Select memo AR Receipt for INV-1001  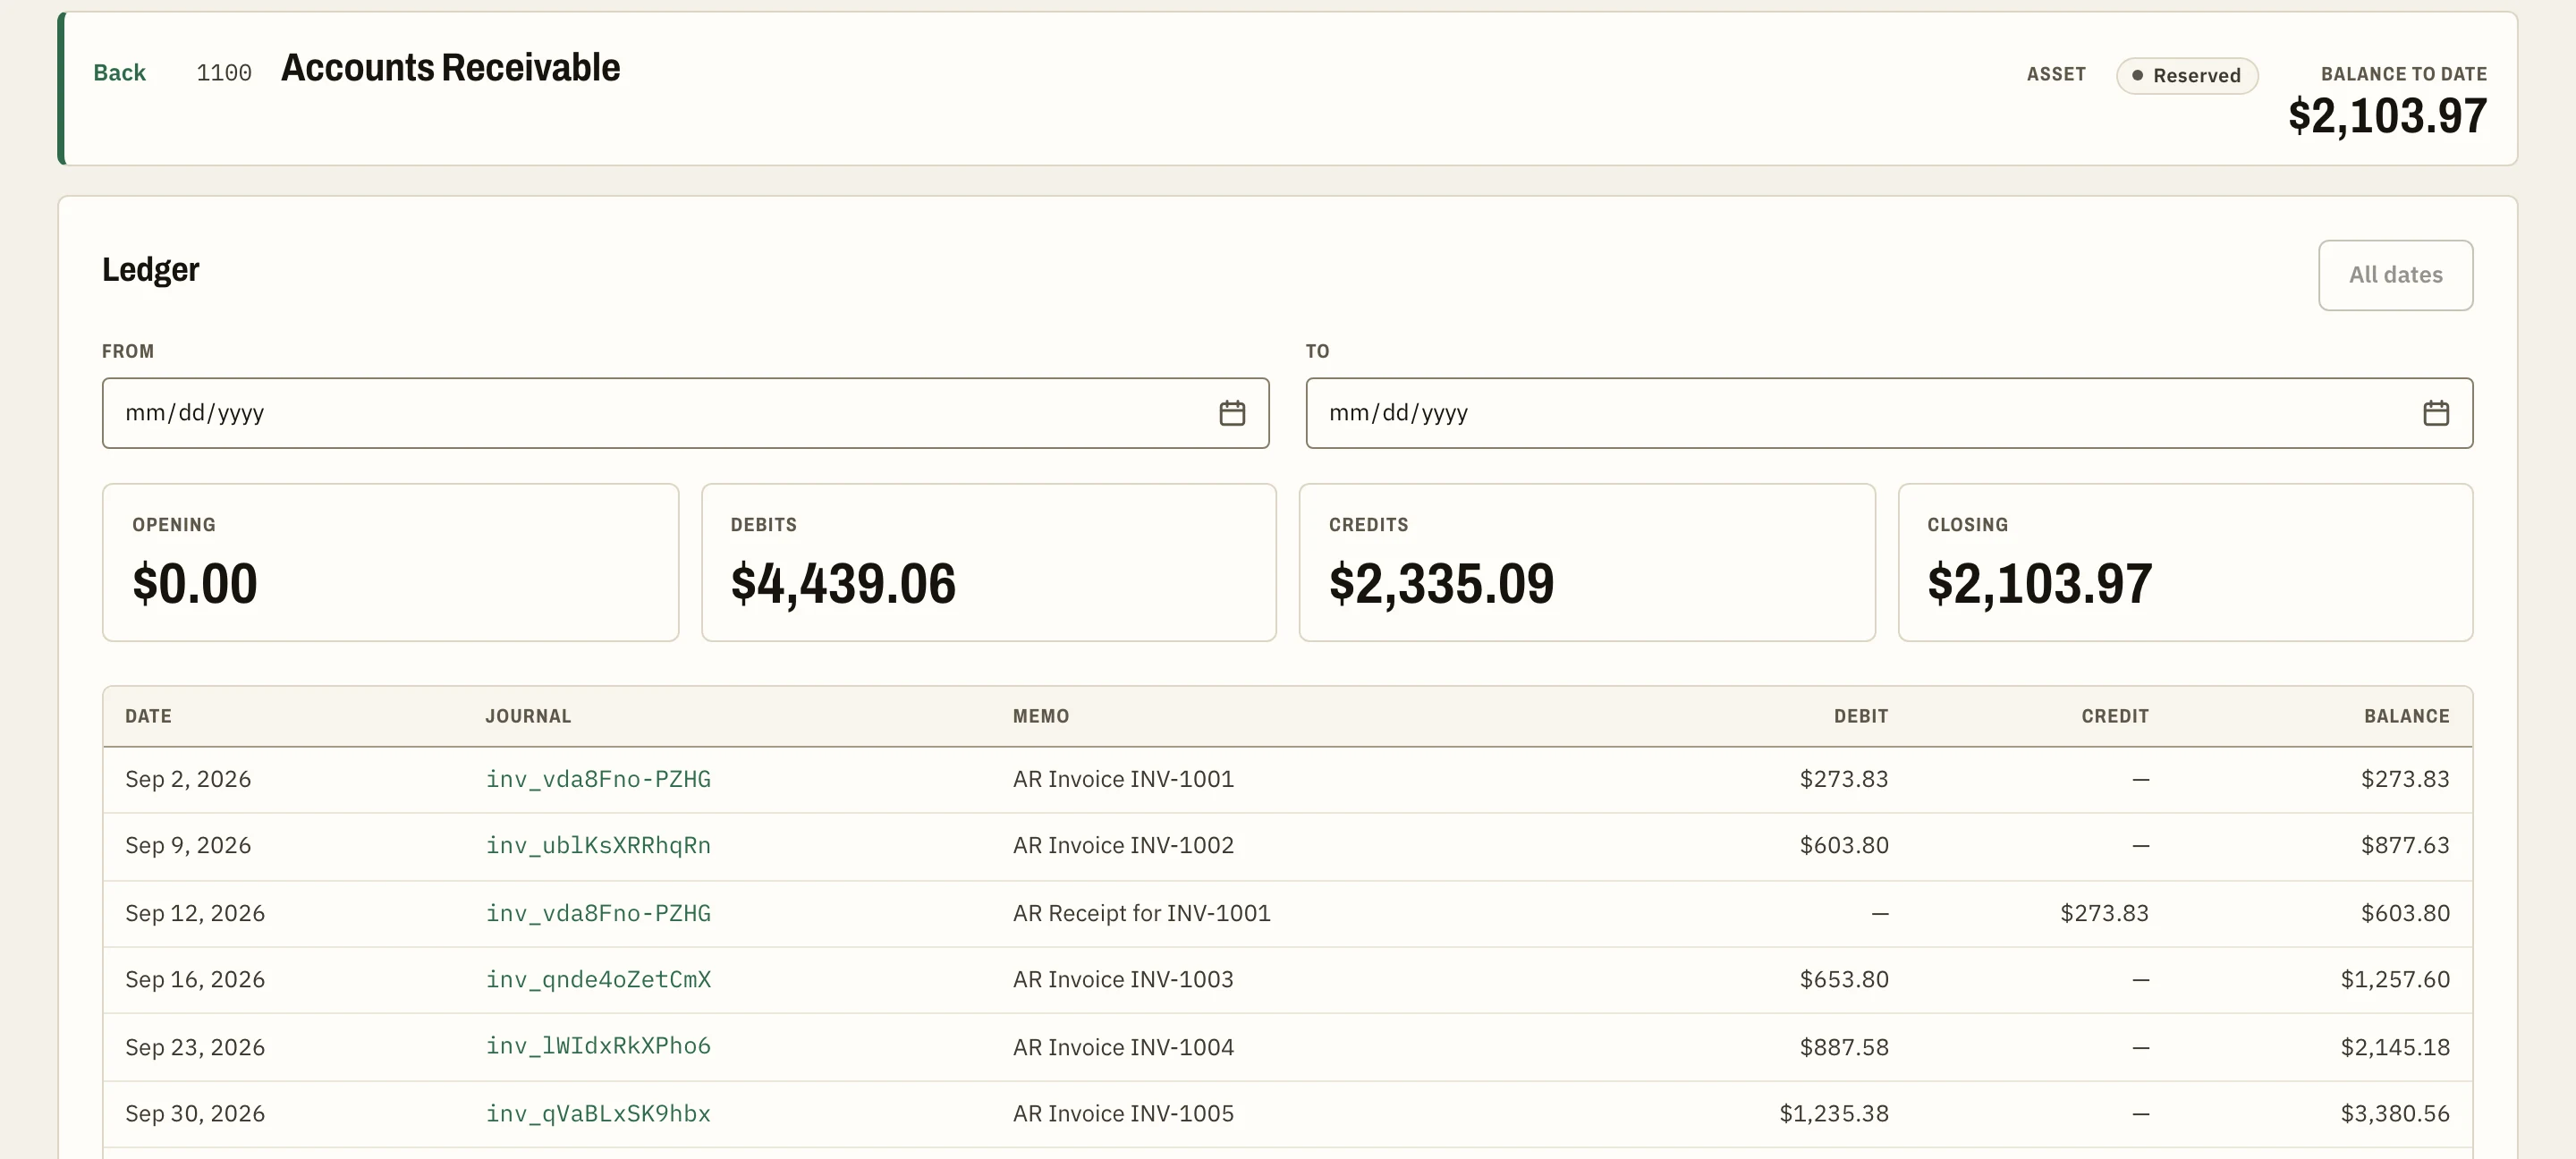(x=1141, y=913)
